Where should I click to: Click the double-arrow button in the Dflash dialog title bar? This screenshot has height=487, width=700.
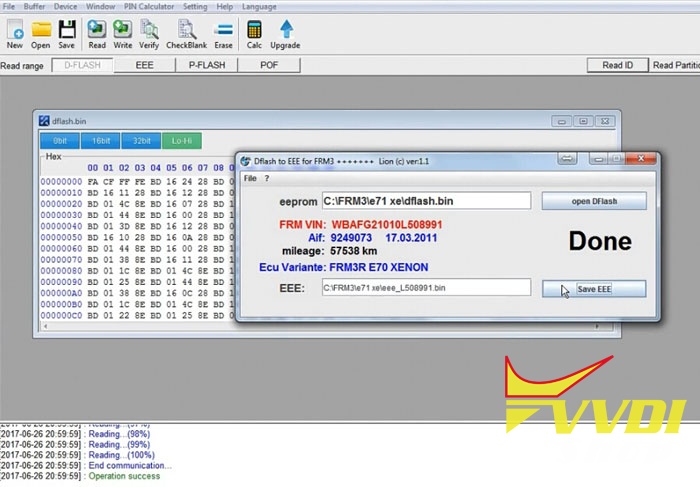(x=567, y=158)
